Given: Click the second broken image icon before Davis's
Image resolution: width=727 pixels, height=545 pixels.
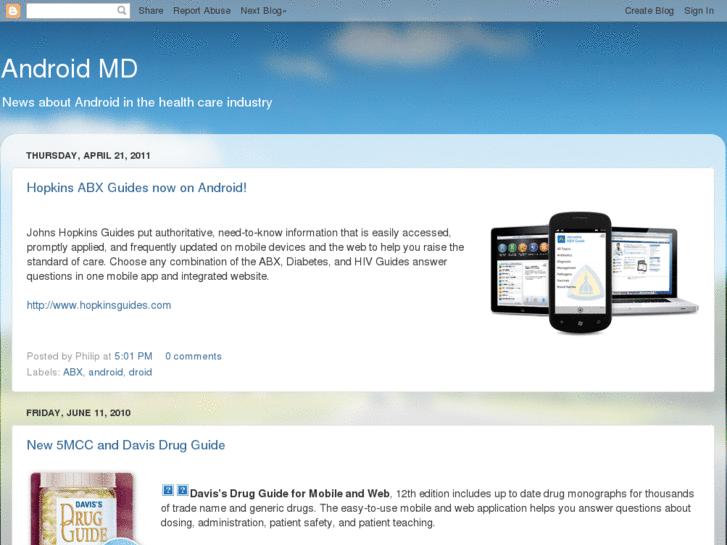Looking at the screenshot, I should click(x=183, y=490).
